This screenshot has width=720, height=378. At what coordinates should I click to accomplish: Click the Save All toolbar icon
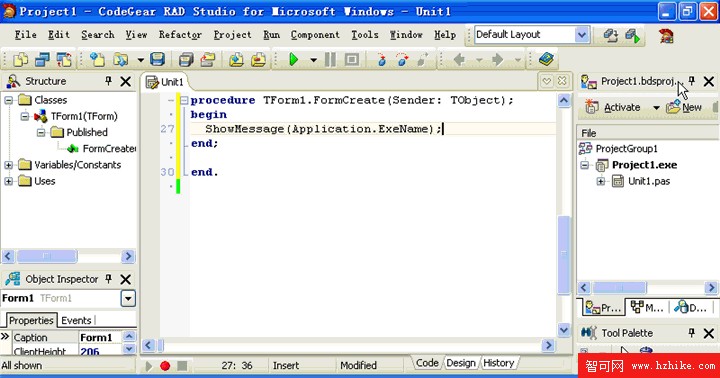click(186, 60)
